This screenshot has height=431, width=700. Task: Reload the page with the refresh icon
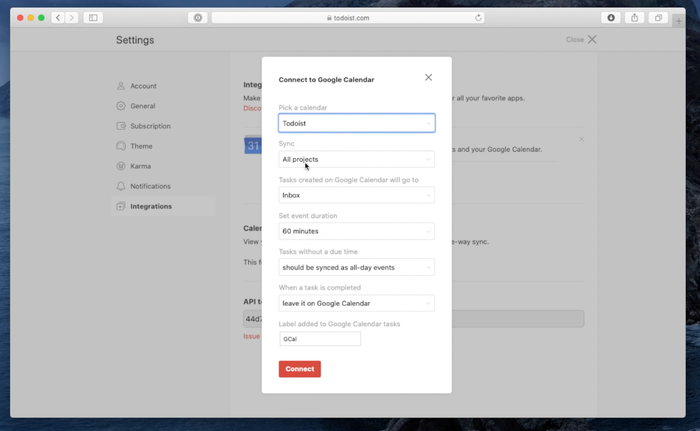coord(478,17)
